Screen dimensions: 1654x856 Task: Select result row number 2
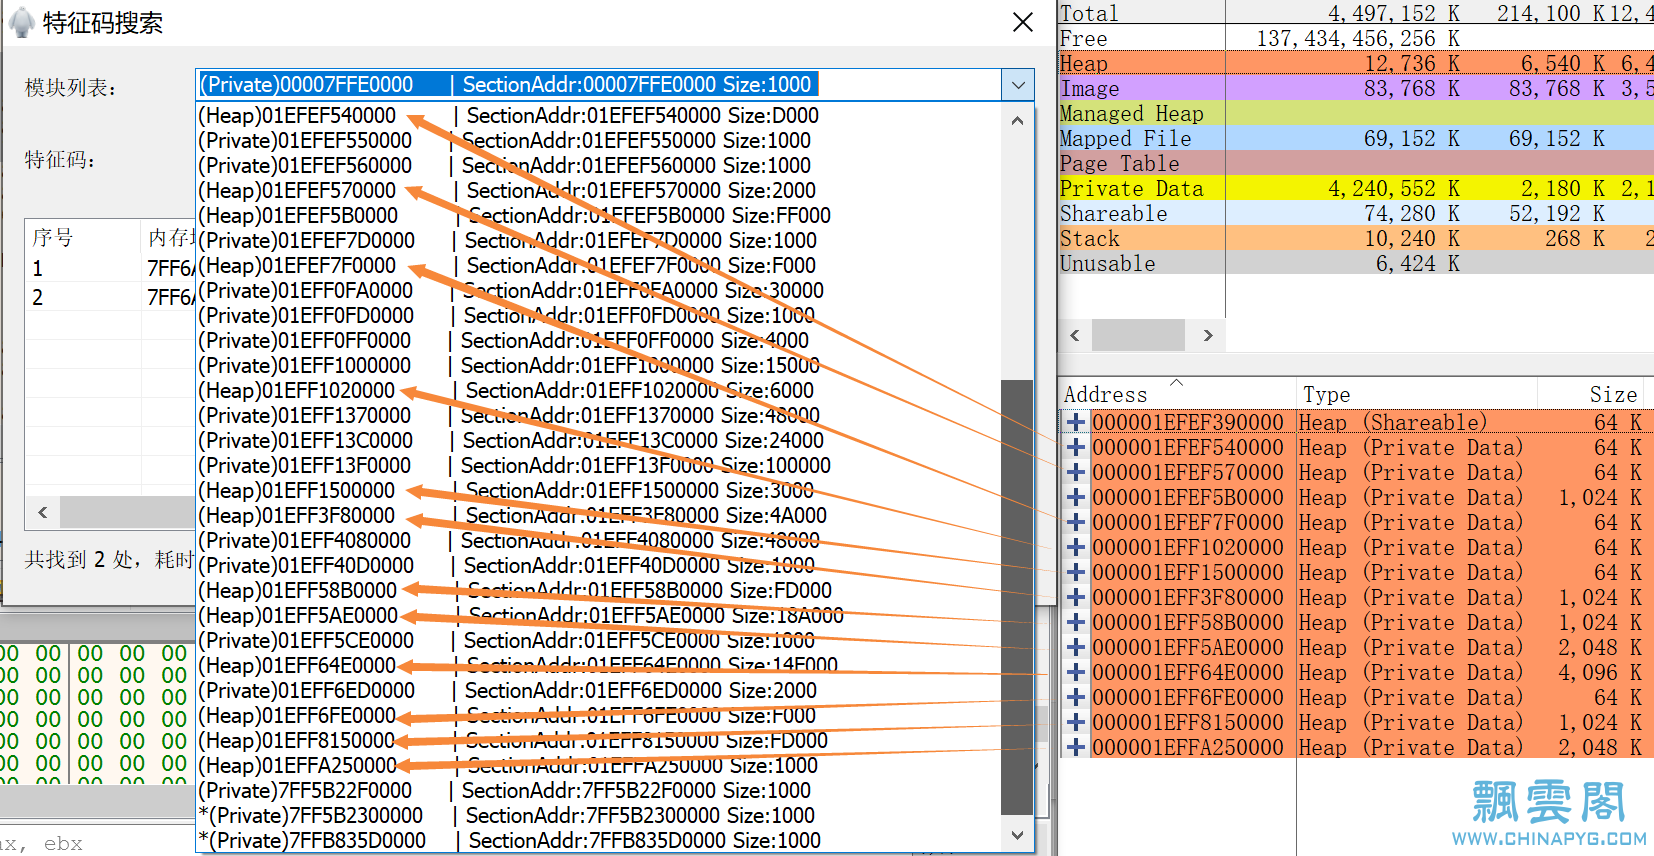point(110,297)
